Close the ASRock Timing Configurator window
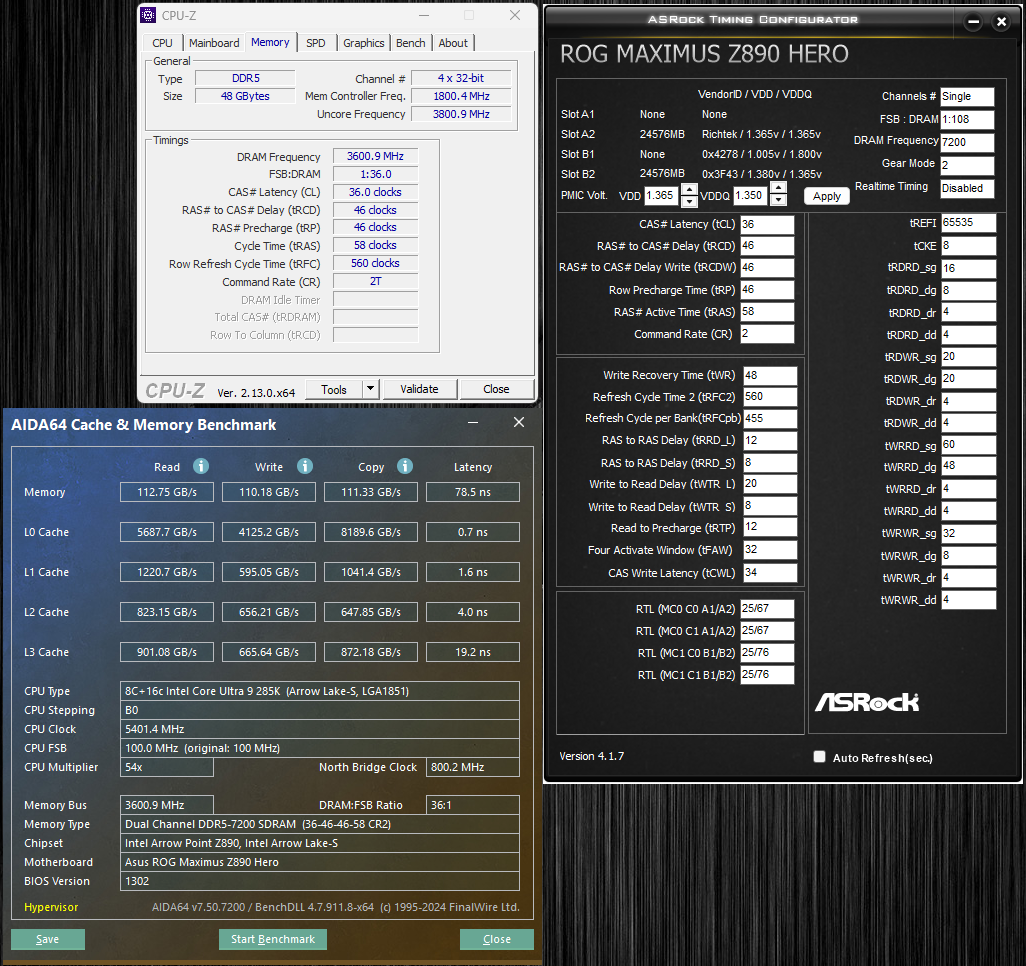Screen dimensions: 1026x966 pos(1001,22)
